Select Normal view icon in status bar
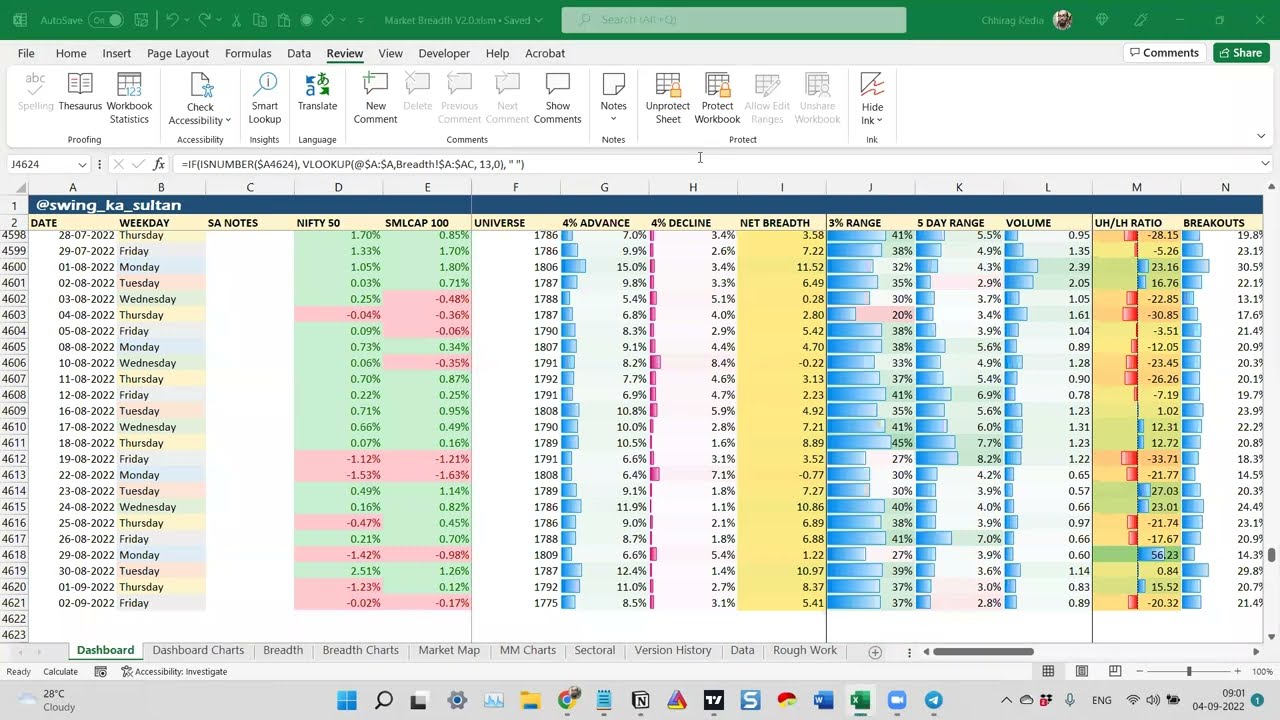Image resolution: width=1280 pixels, height=720 pixels. coord(1048,672)
